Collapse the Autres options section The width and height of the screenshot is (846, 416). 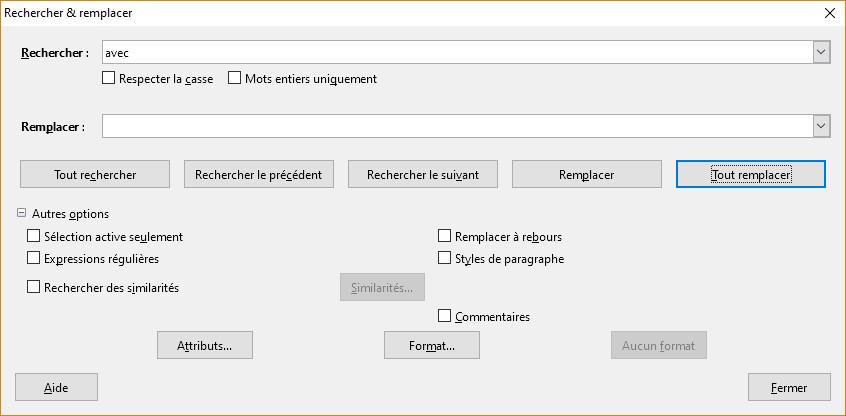[x=21, y=214]
